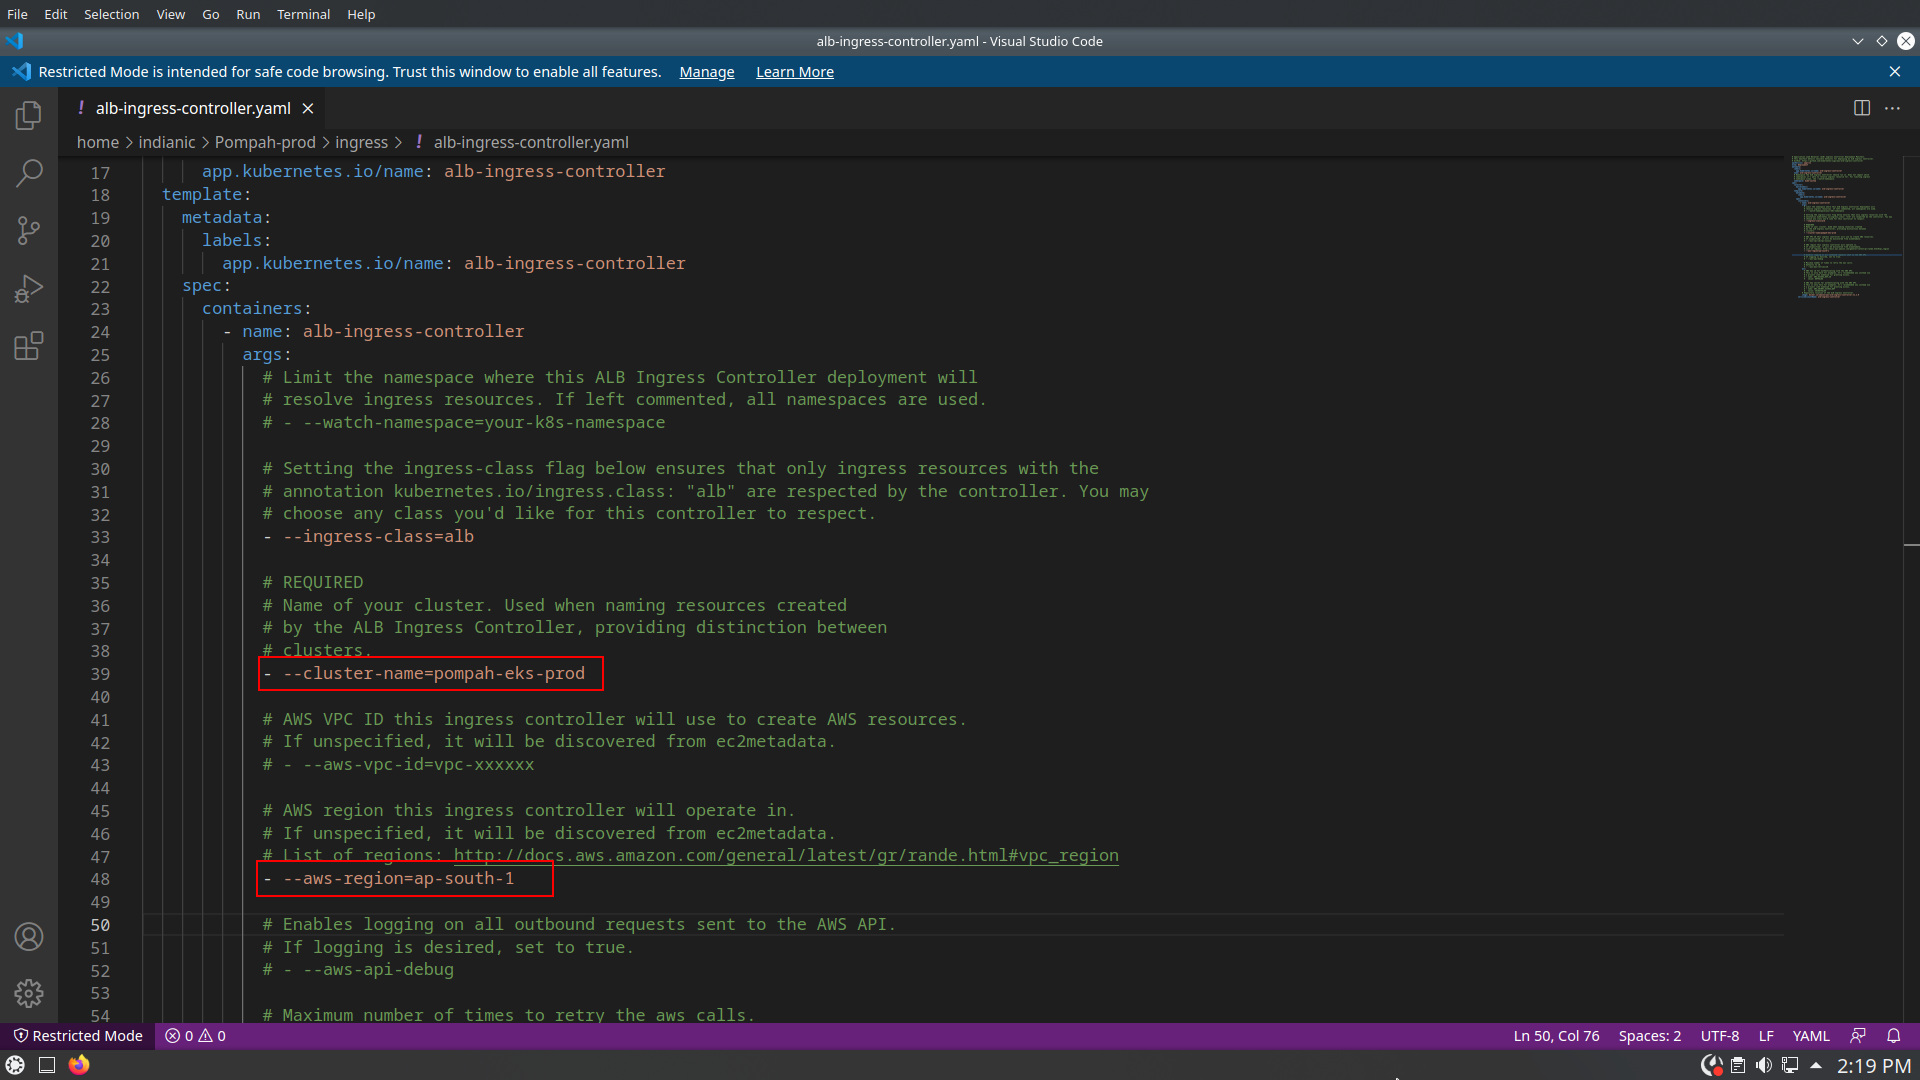Open the Source Control view
The image size is (1920, 1080).
pyautogui.click(x=28, y=231)
